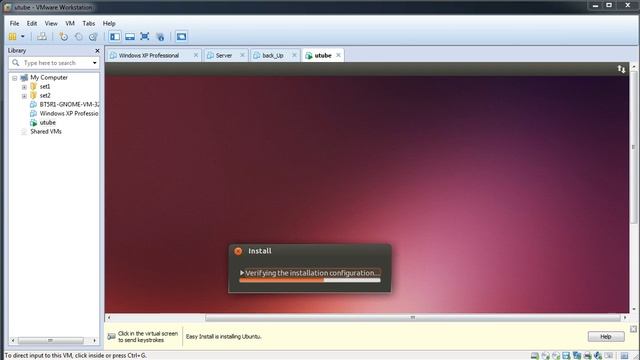640x360 pixels.
Task: Click the yellow power/suspend toolbar icon
Action: click(12, 37)
